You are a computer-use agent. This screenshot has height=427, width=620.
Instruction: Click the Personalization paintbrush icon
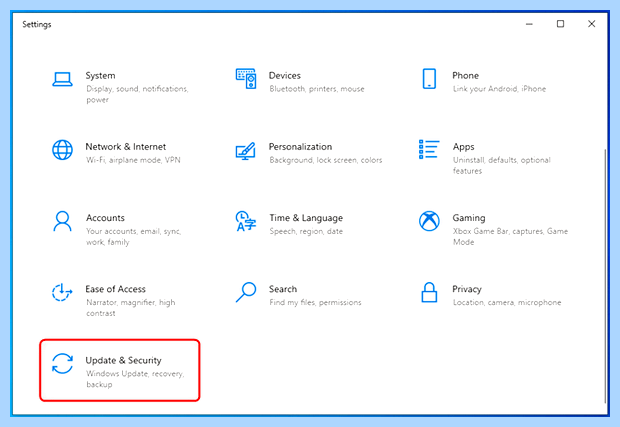coord(246,151)
